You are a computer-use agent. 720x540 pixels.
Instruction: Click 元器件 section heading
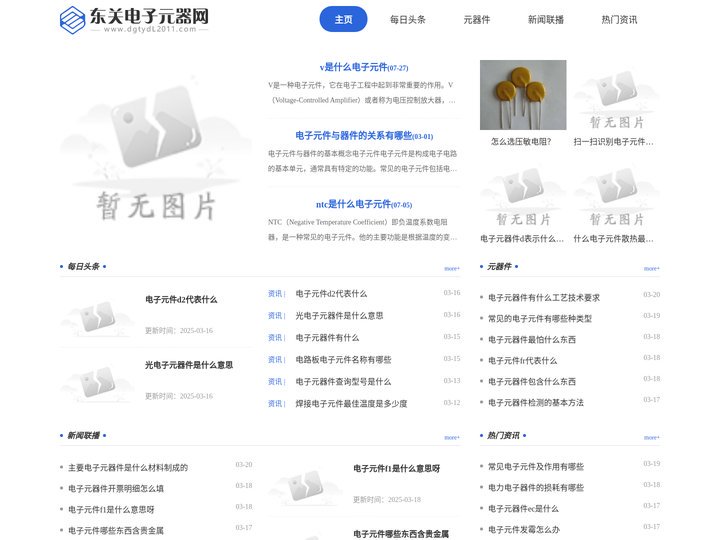point(499,266)
